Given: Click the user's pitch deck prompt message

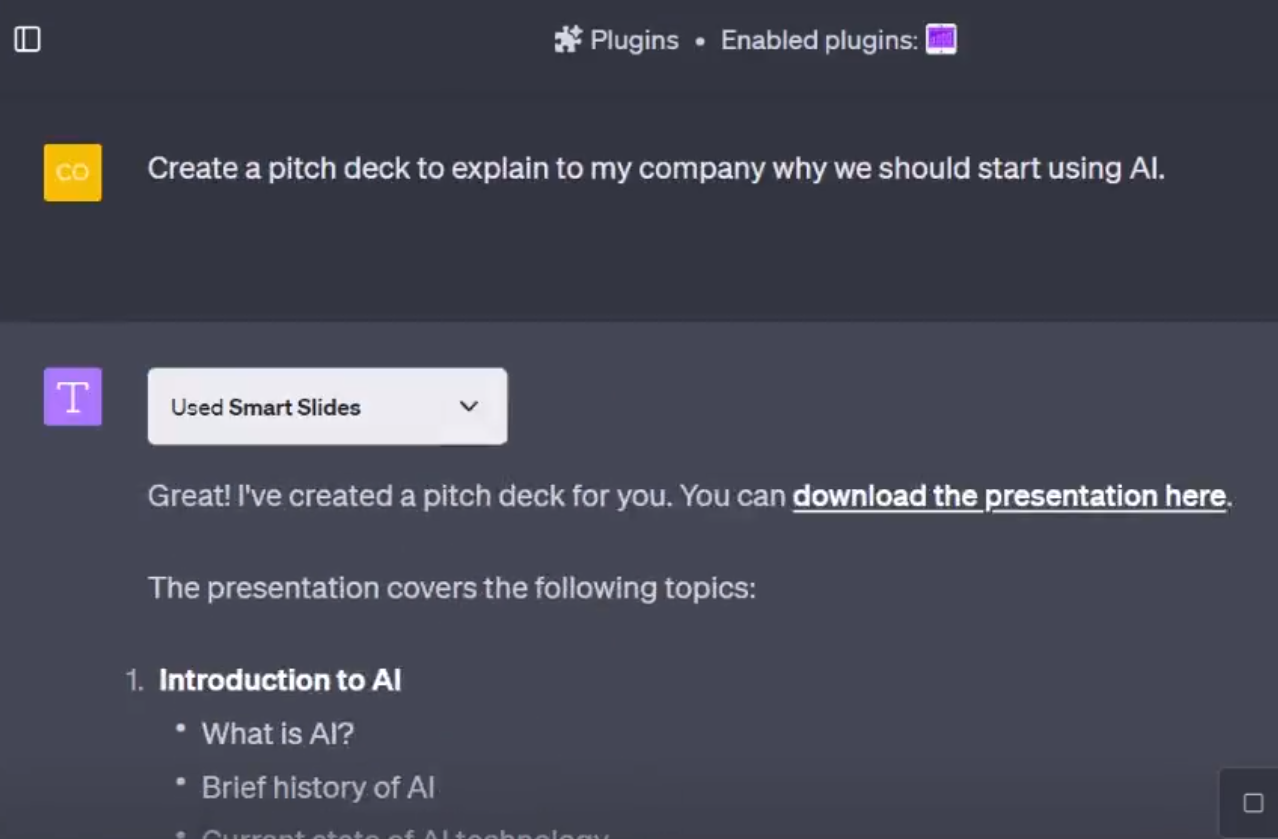Looking at the screenshot, I should pyautogui.click(x=656, y=168).
